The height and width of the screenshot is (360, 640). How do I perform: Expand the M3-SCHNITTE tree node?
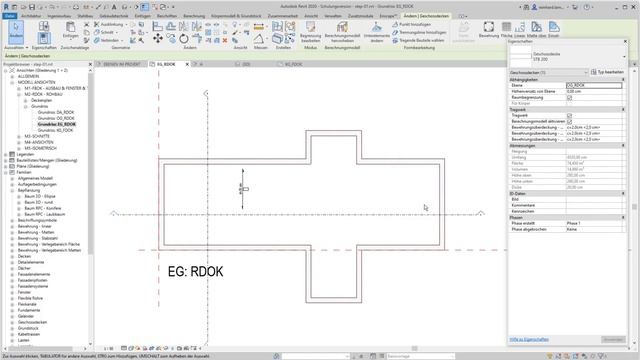(19, 136)
